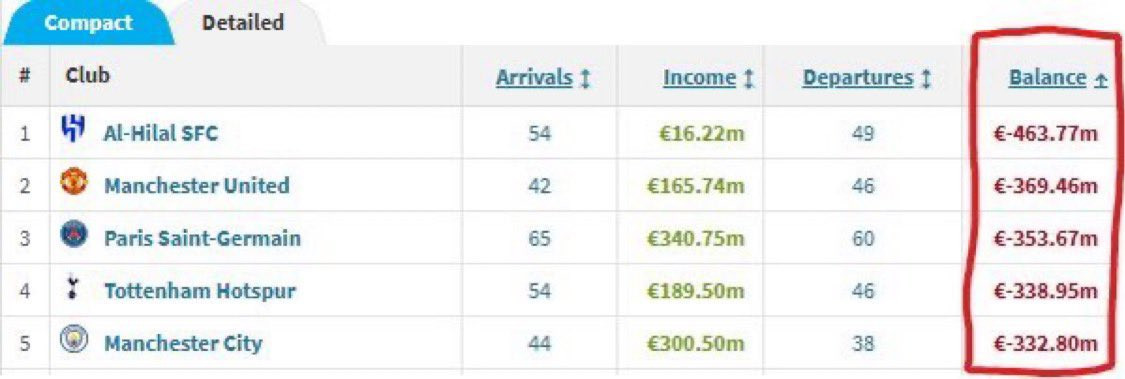The image size is (1125, 379).
Task: Click the sort arrows beside Departures
Action: click(925, 78)
